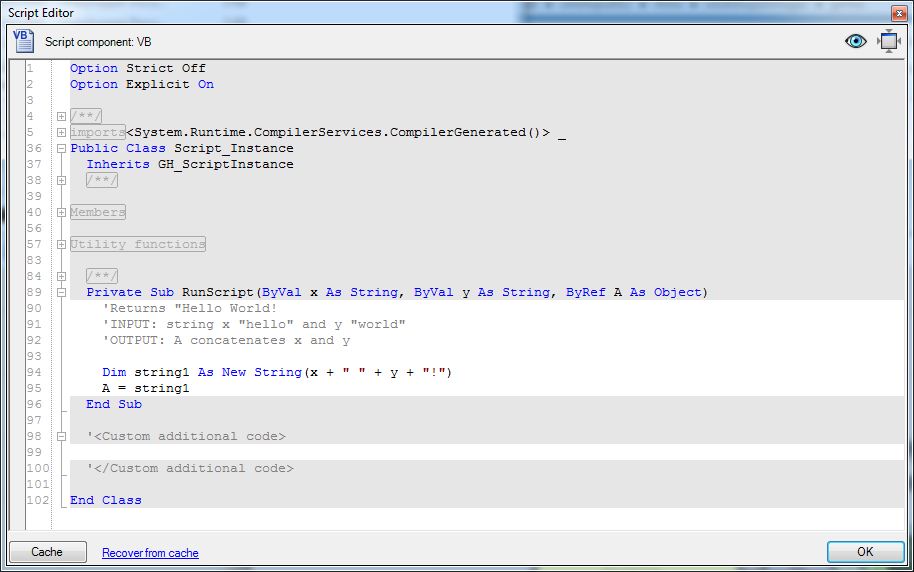
Task: Click the 'Dim string1 As New String' line
Action: pos(277,372)
